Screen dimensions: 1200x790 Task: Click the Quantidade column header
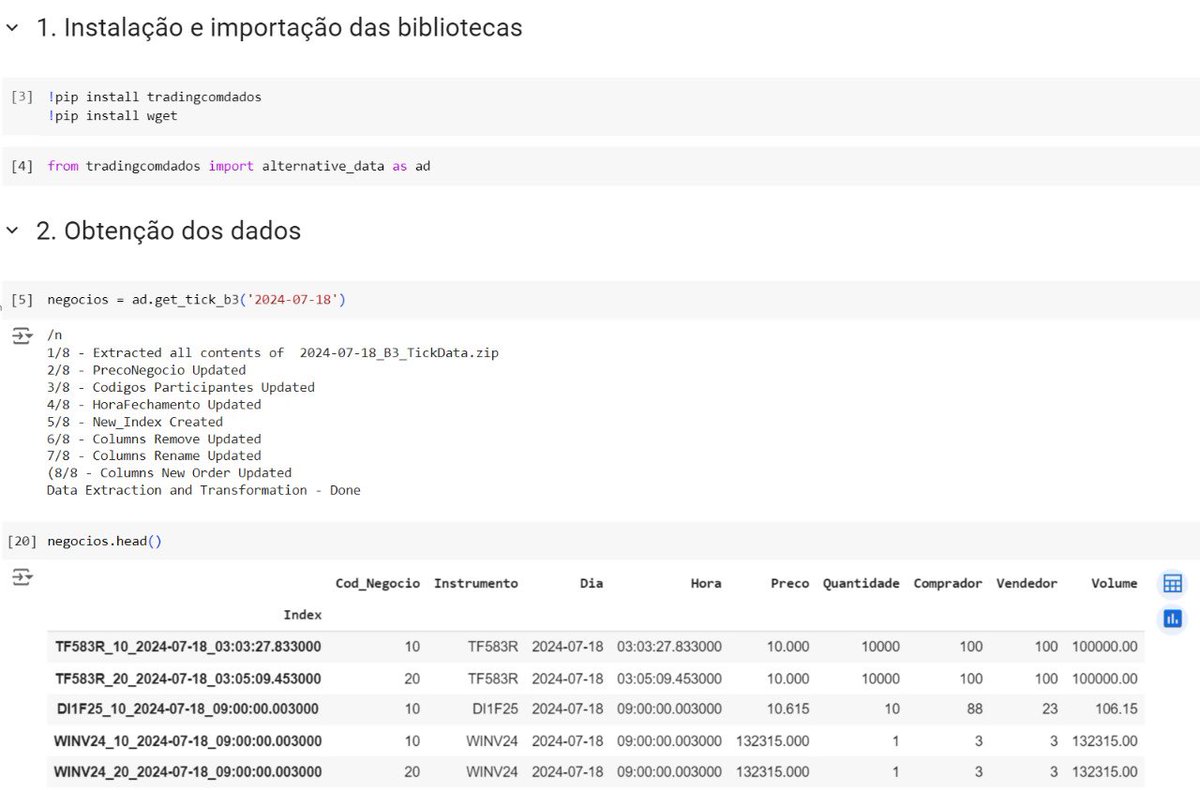click(861, 583)
